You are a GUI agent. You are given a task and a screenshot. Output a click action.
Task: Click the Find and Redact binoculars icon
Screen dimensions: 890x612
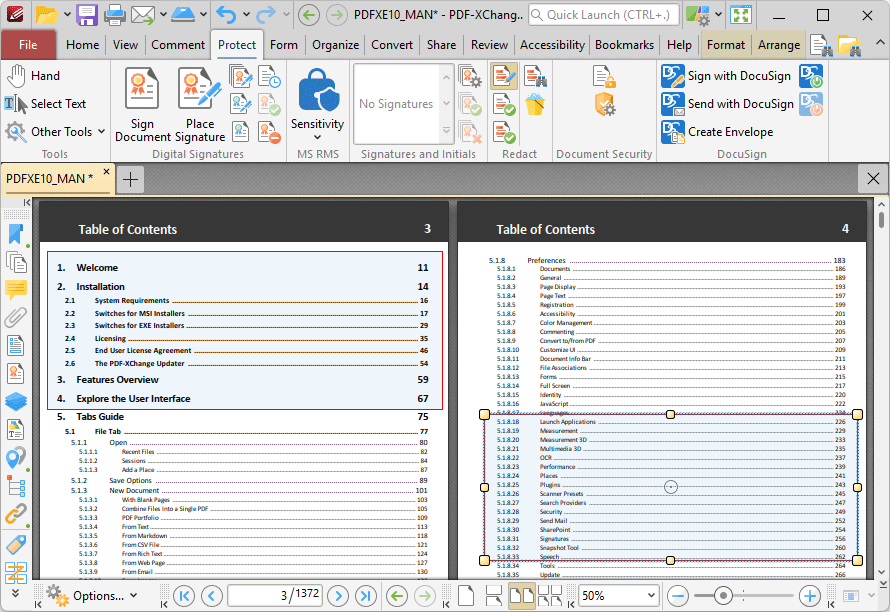tap(535, 76)
